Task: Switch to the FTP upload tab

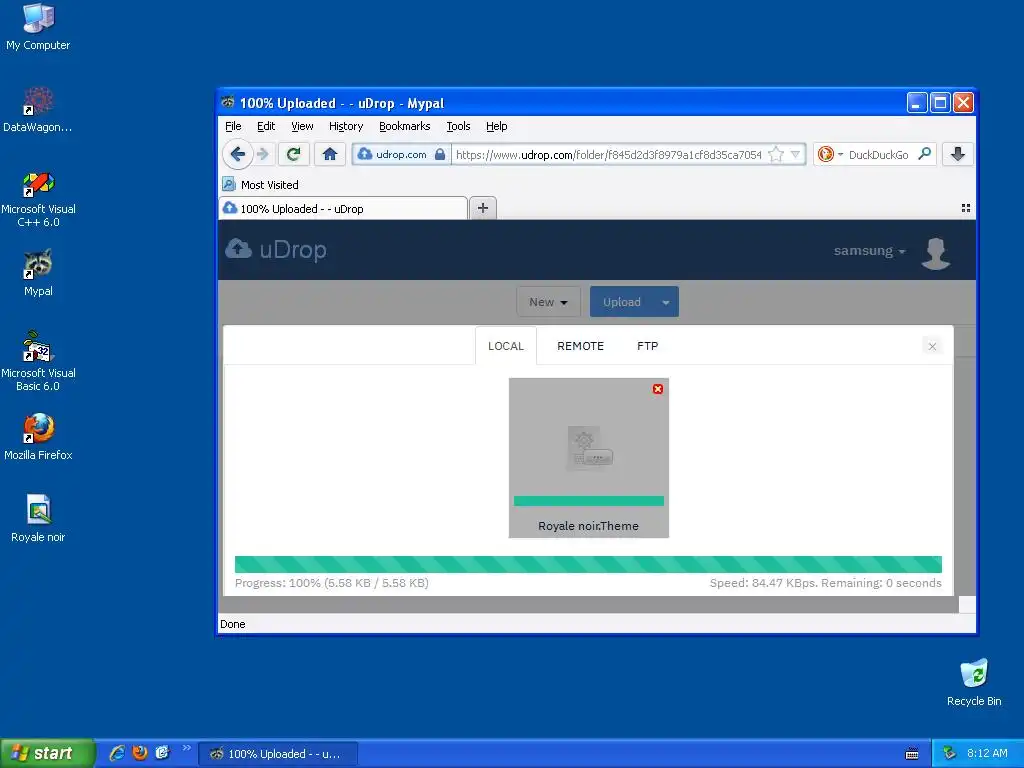Action: tap(648, 345)
